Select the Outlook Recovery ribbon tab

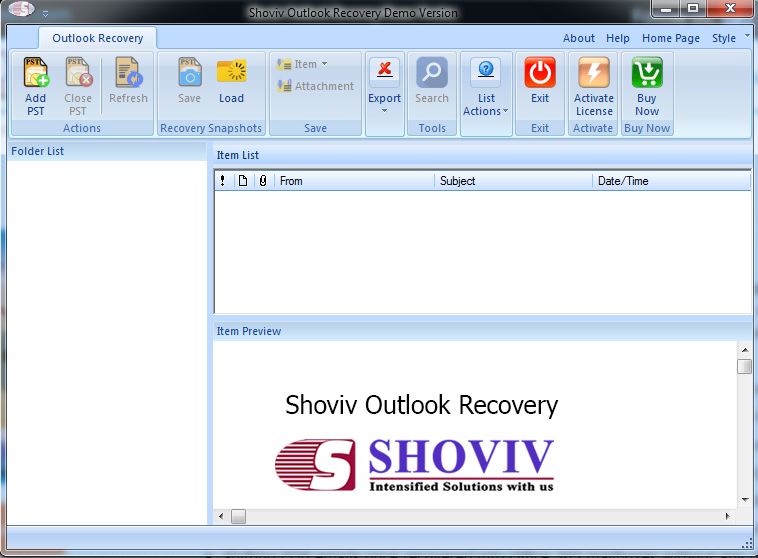(x=98, y=38)
